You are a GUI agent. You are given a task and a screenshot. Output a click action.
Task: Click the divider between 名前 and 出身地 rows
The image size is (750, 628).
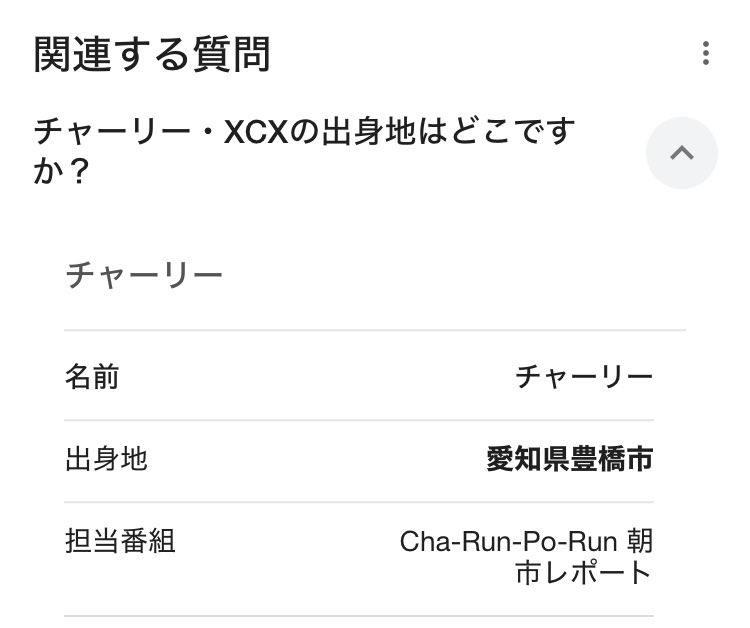(x=359, y=420)
